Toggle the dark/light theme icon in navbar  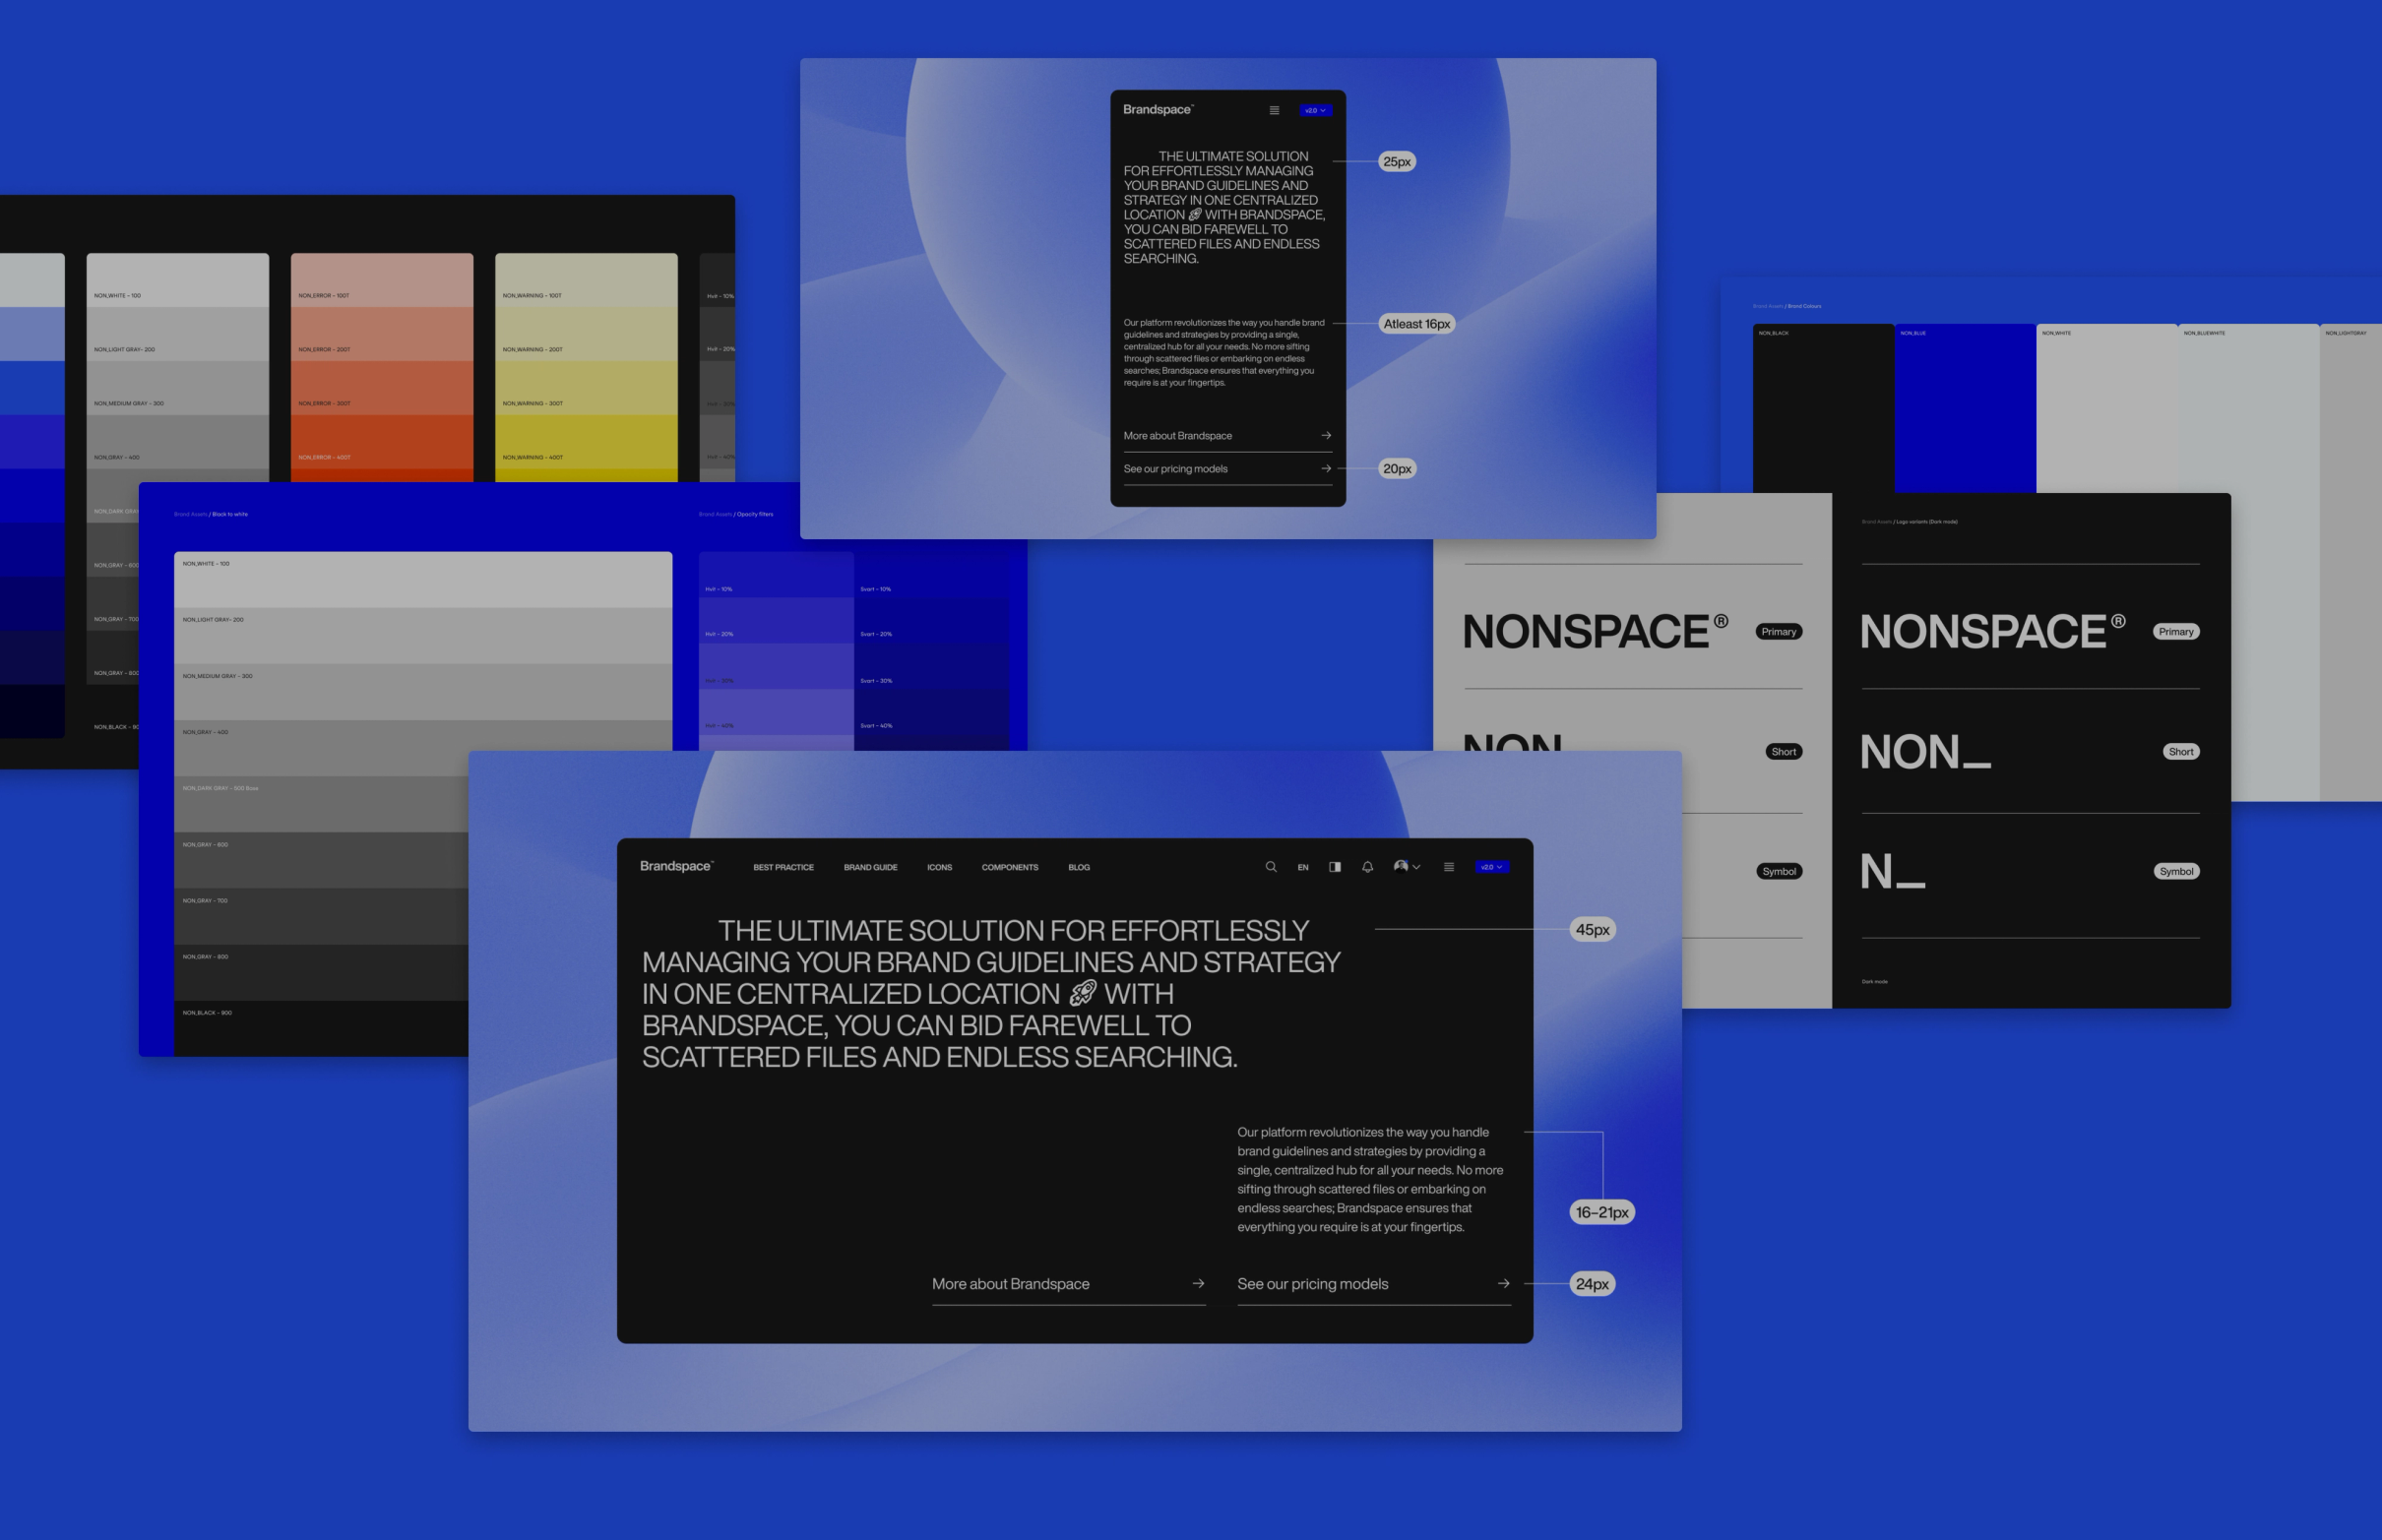coord(1335,867)
